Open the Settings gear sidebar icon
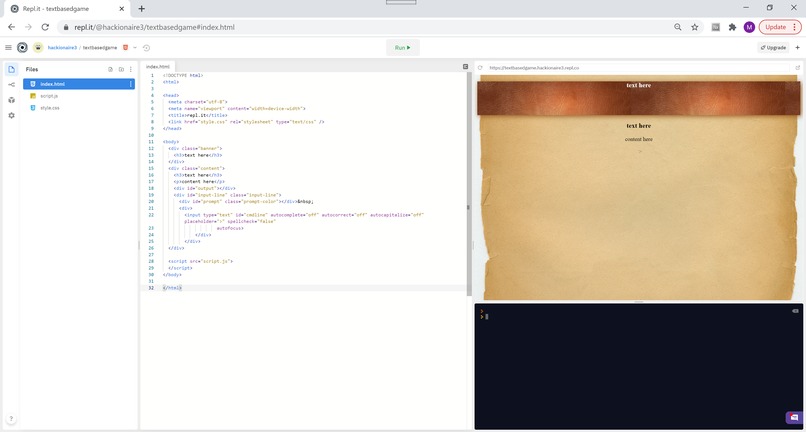806x432 pixels. pyautogui.click(x=11, y=116)
